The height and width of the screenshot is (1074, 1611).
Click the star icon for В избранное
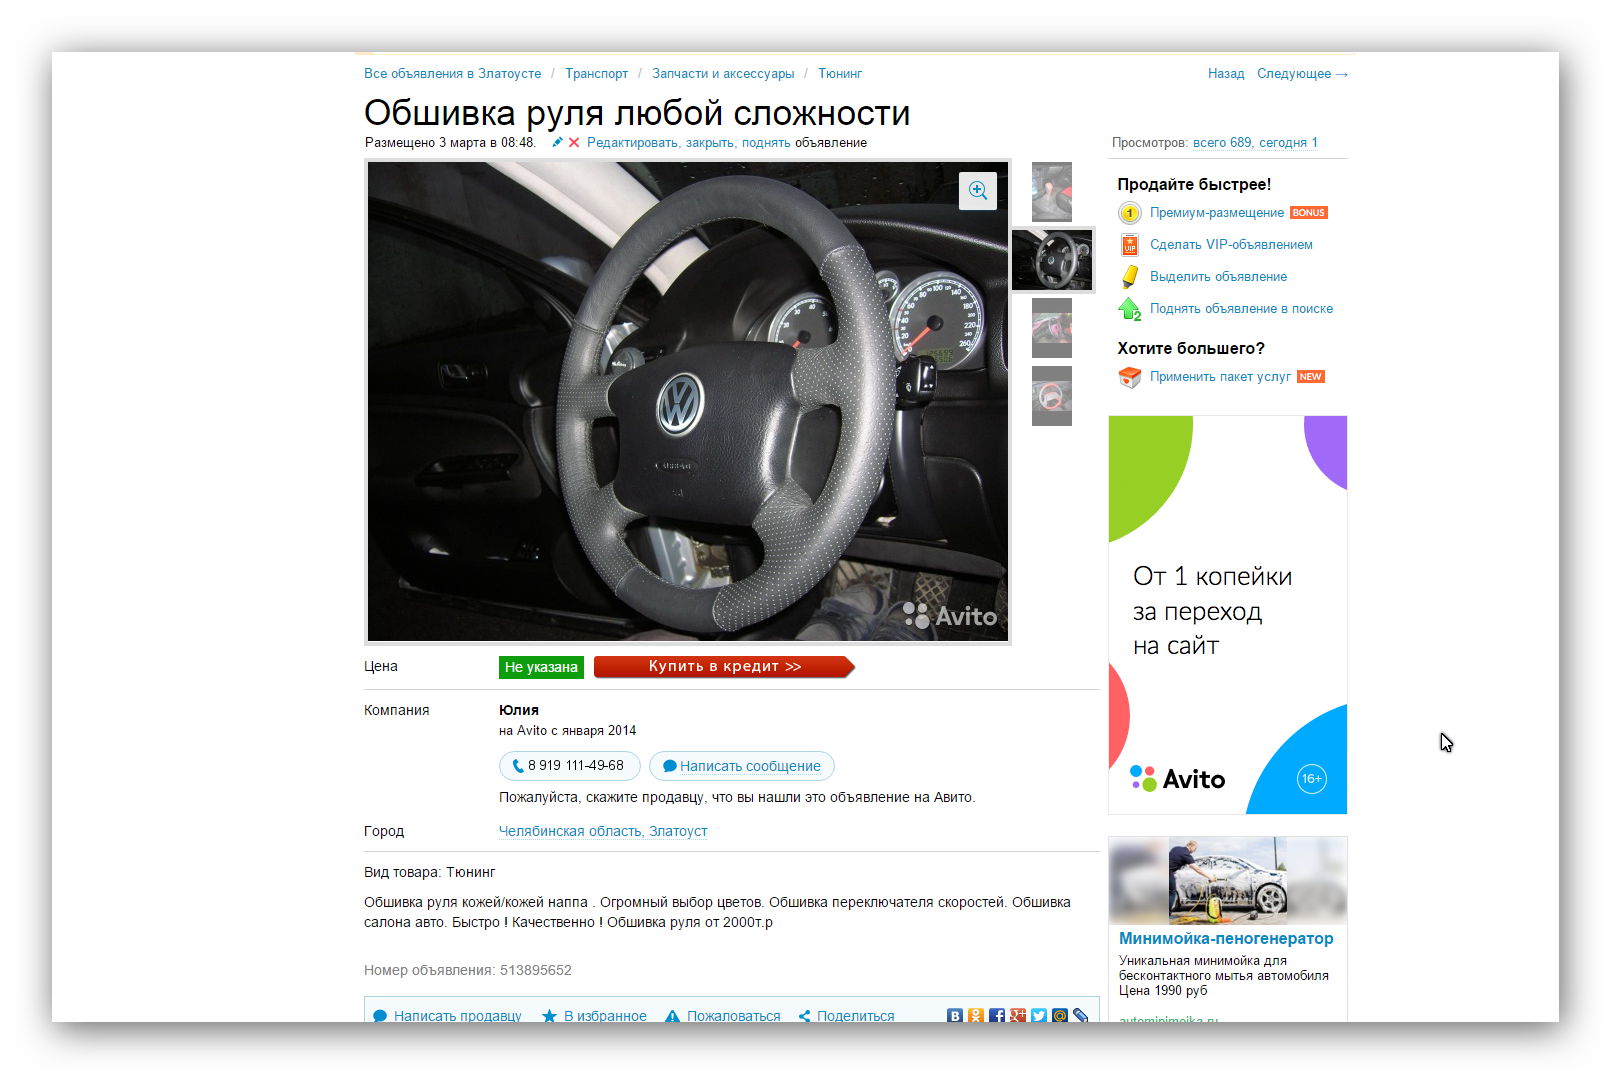(x=549, y=1016)
